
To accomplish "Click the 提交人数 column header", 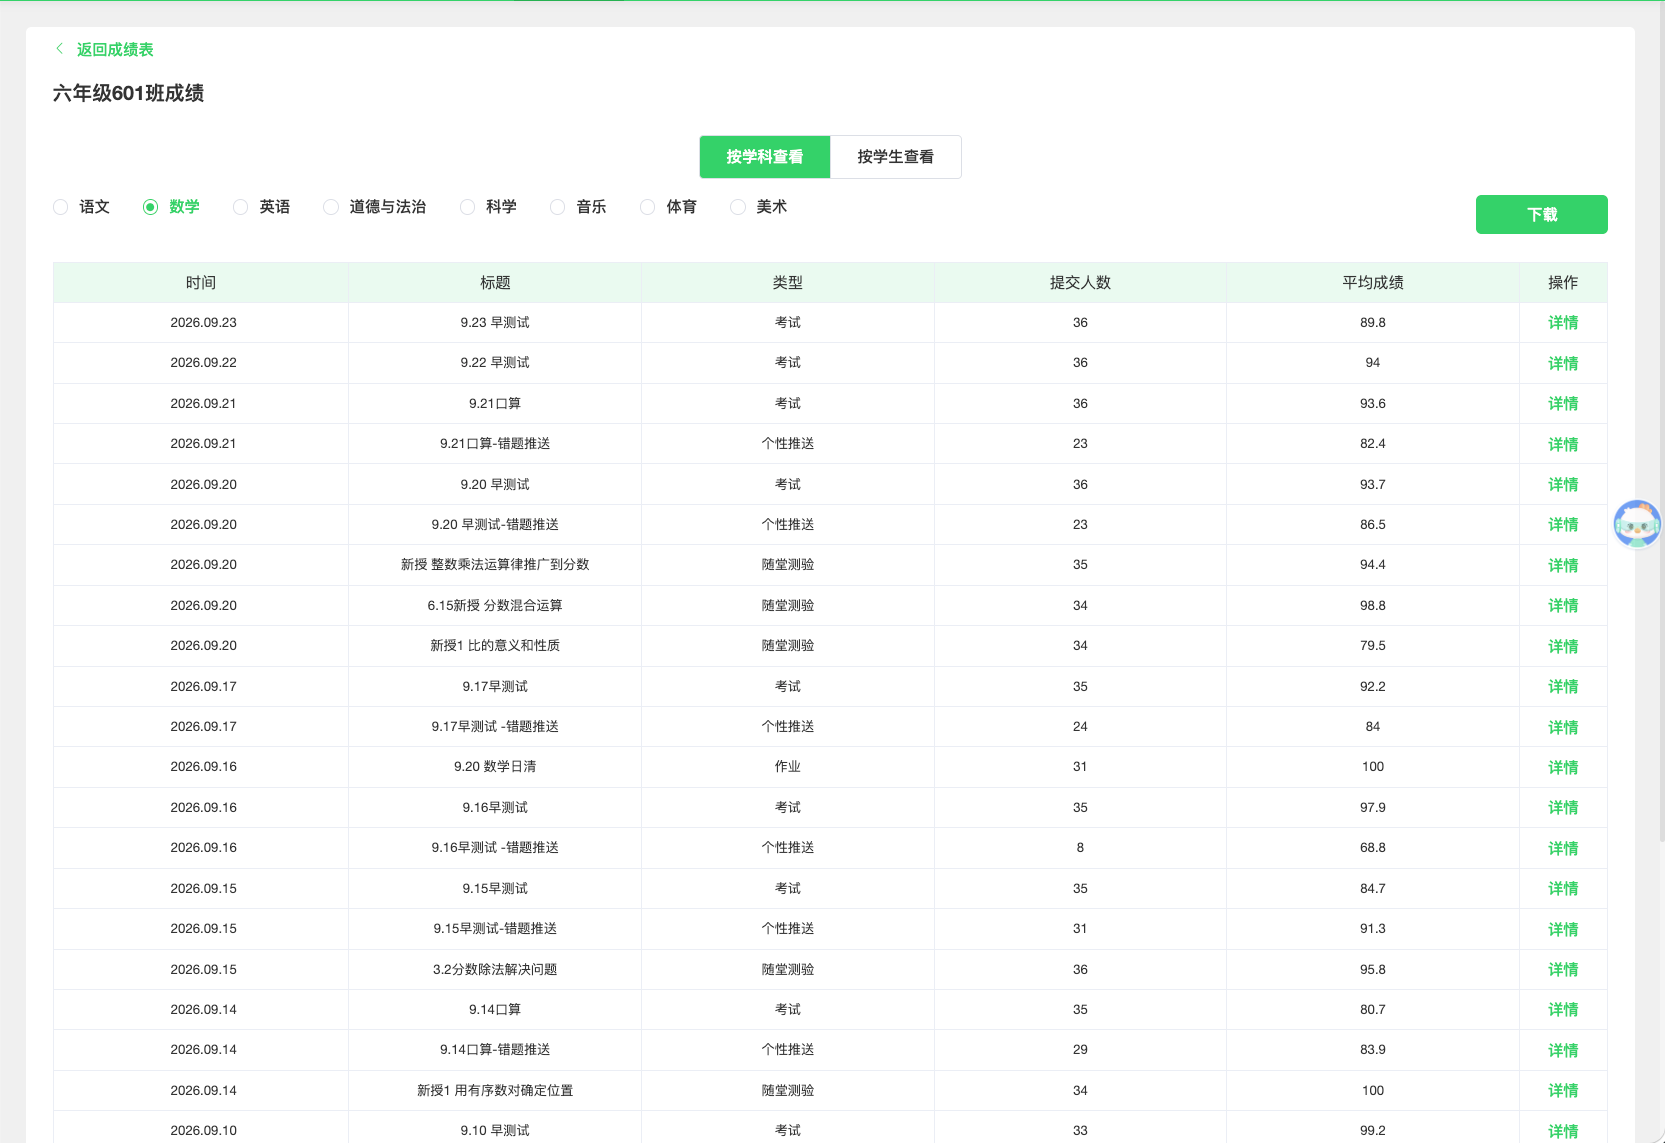I will tap(1080, 283).
